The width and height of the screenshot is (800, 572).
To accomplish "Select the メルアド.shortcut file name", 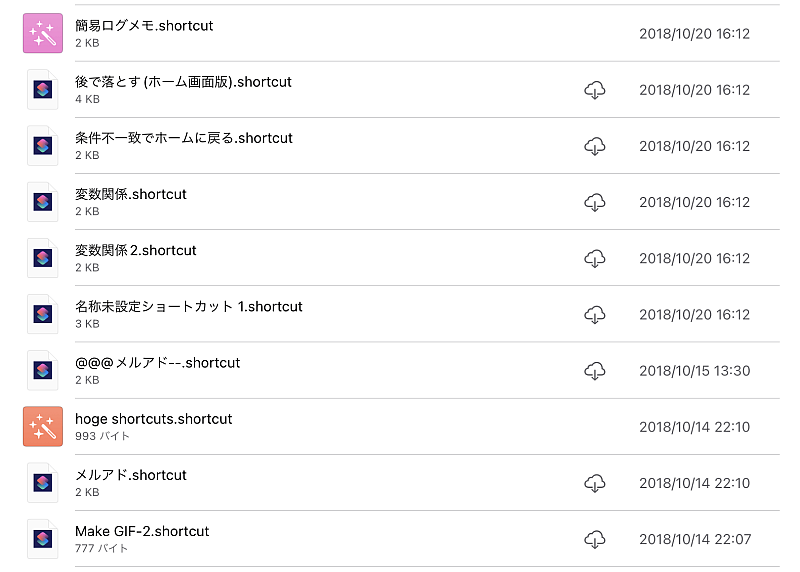I will 131,475.
